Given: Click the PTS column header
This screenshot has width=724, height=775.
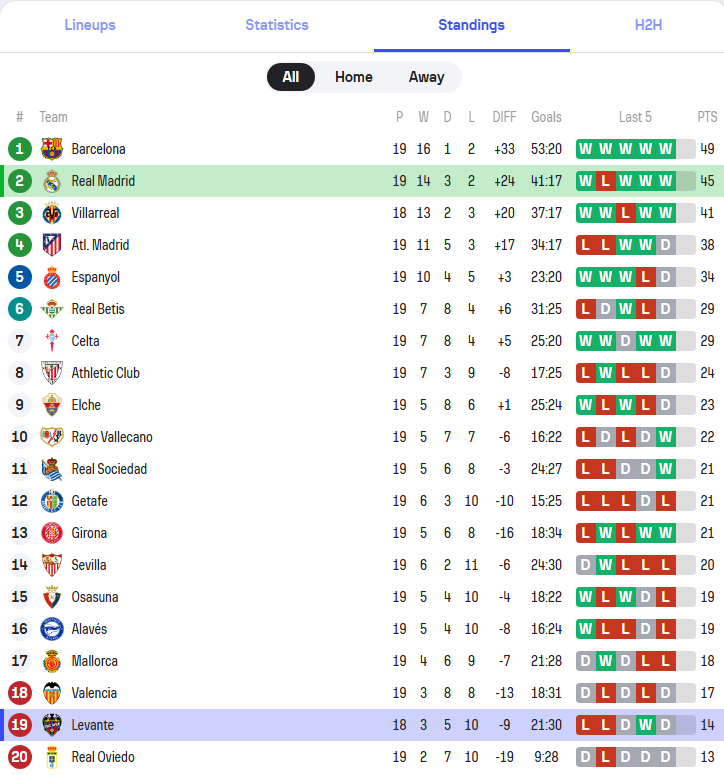Looking at the screenshot, I should [x=707, y=117].
